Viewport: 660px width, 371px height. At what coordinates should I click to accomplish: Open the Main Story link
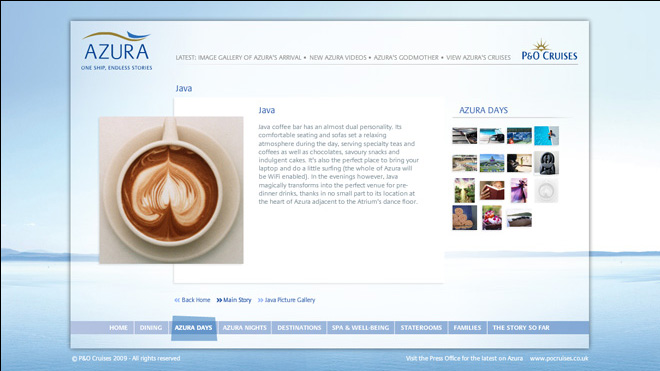(234, 300)
